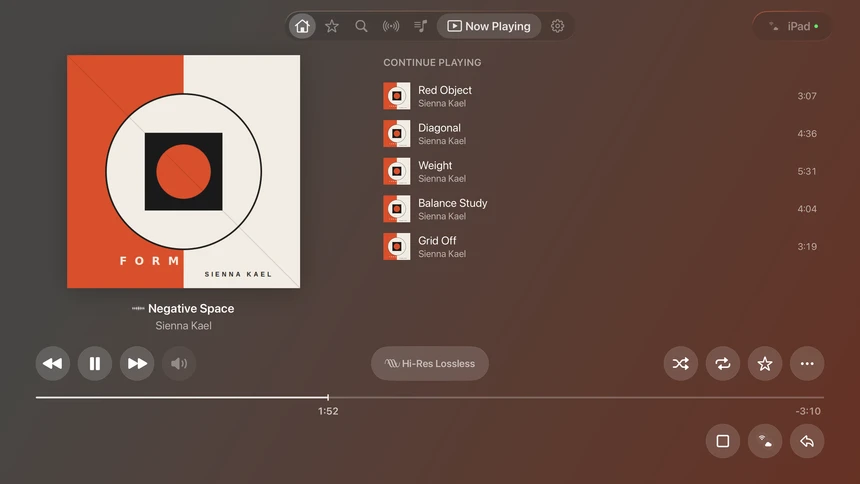860x484 pixels.
Task: Click the Red Object album thumbnail
Action: click(397, 96)
